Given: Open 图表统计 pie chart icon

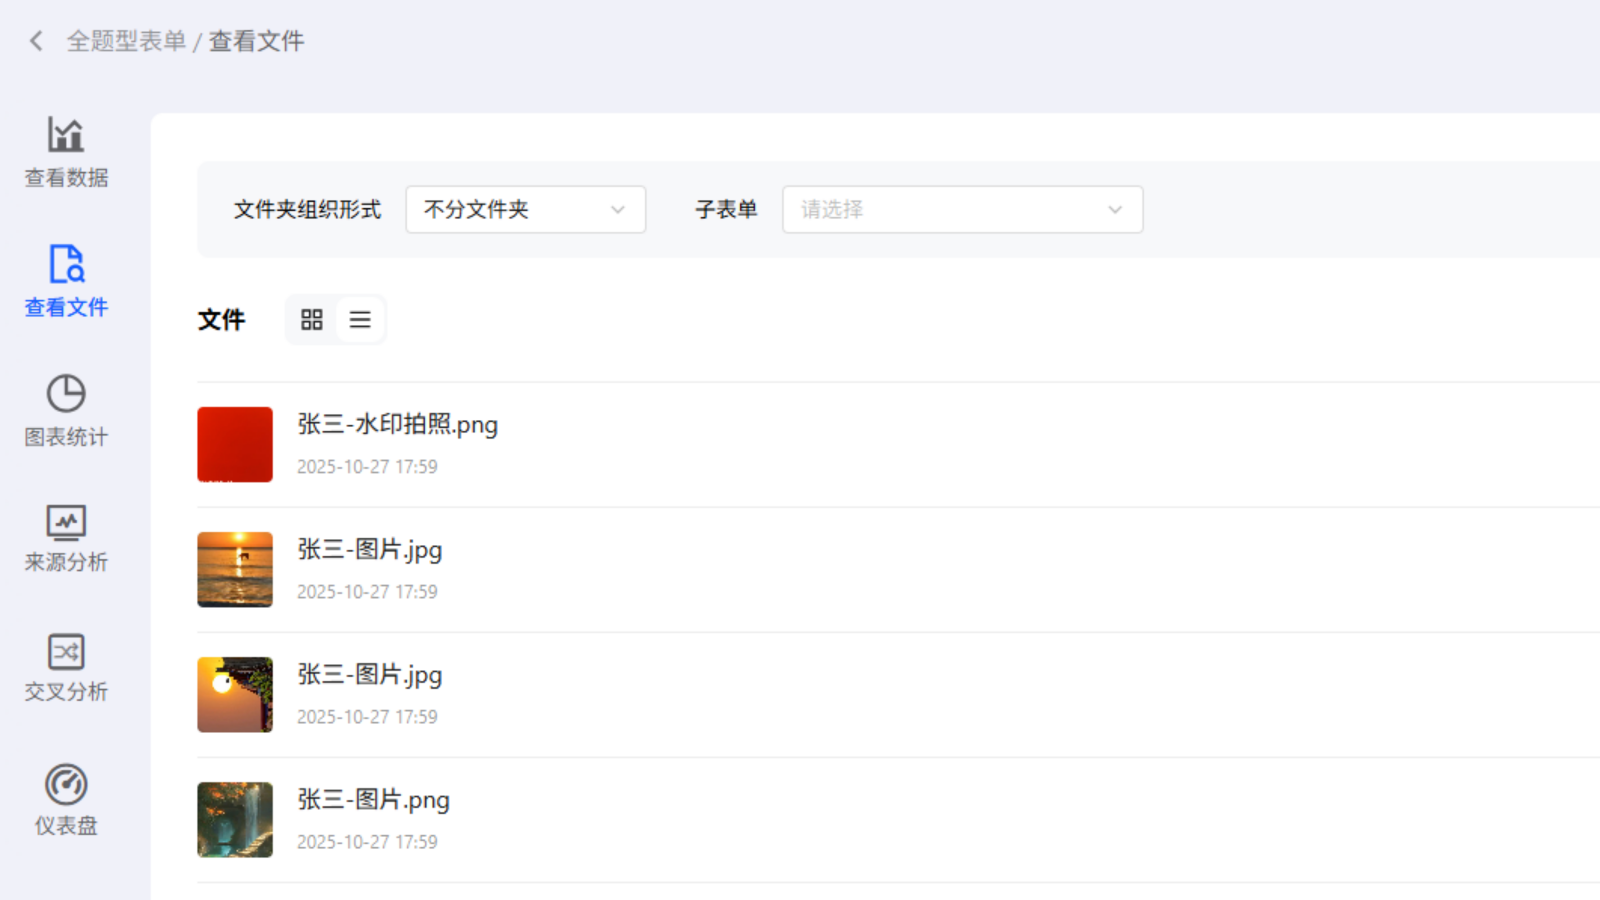Looking at the screenshot, I should point(66,393).
